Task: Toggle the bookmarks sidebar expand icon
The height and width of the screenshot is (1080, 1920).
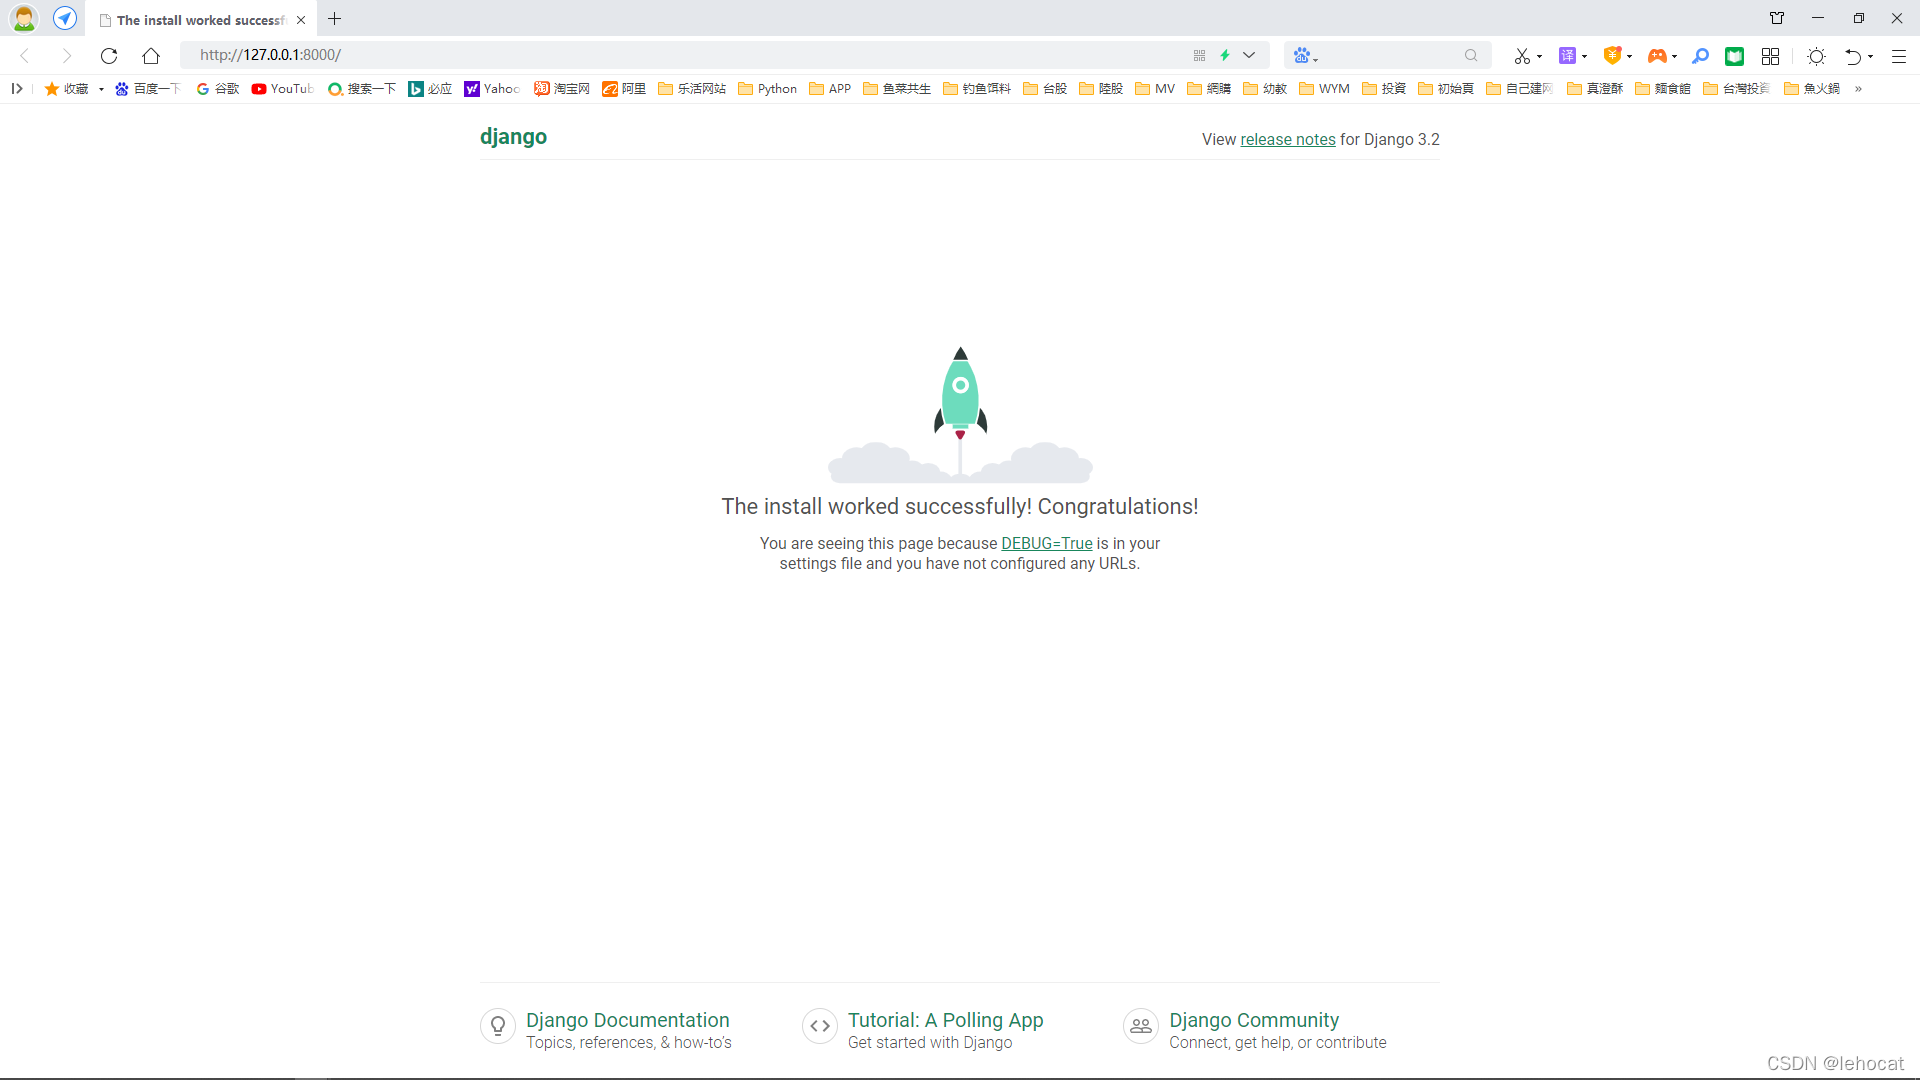Action: pyautogui.click(x=17, y=89)
